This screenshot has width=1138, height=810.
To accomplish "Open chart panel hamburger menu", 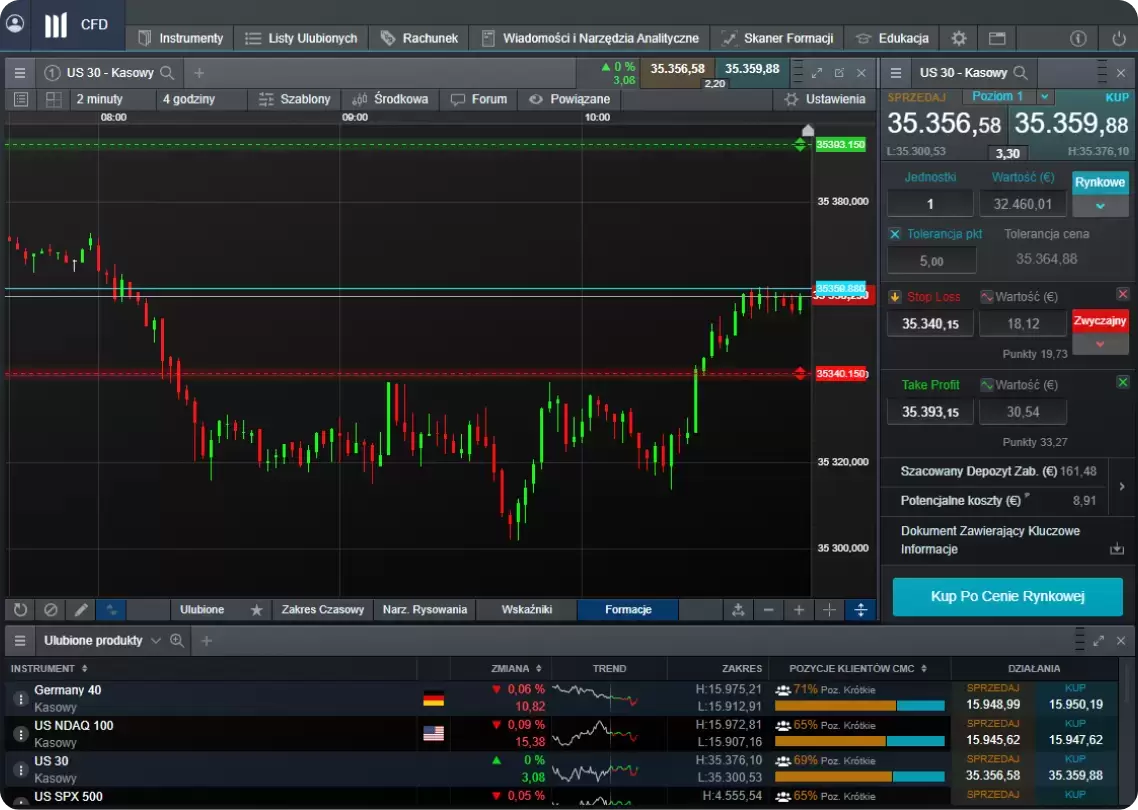I will click(20, 73).
